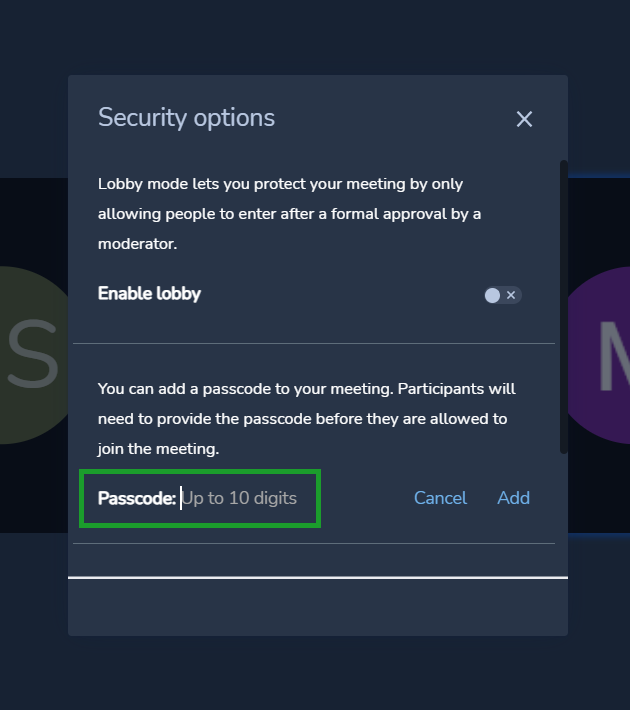
Task: Click the x mark inside lobby toggle
Action: (511, 295)
